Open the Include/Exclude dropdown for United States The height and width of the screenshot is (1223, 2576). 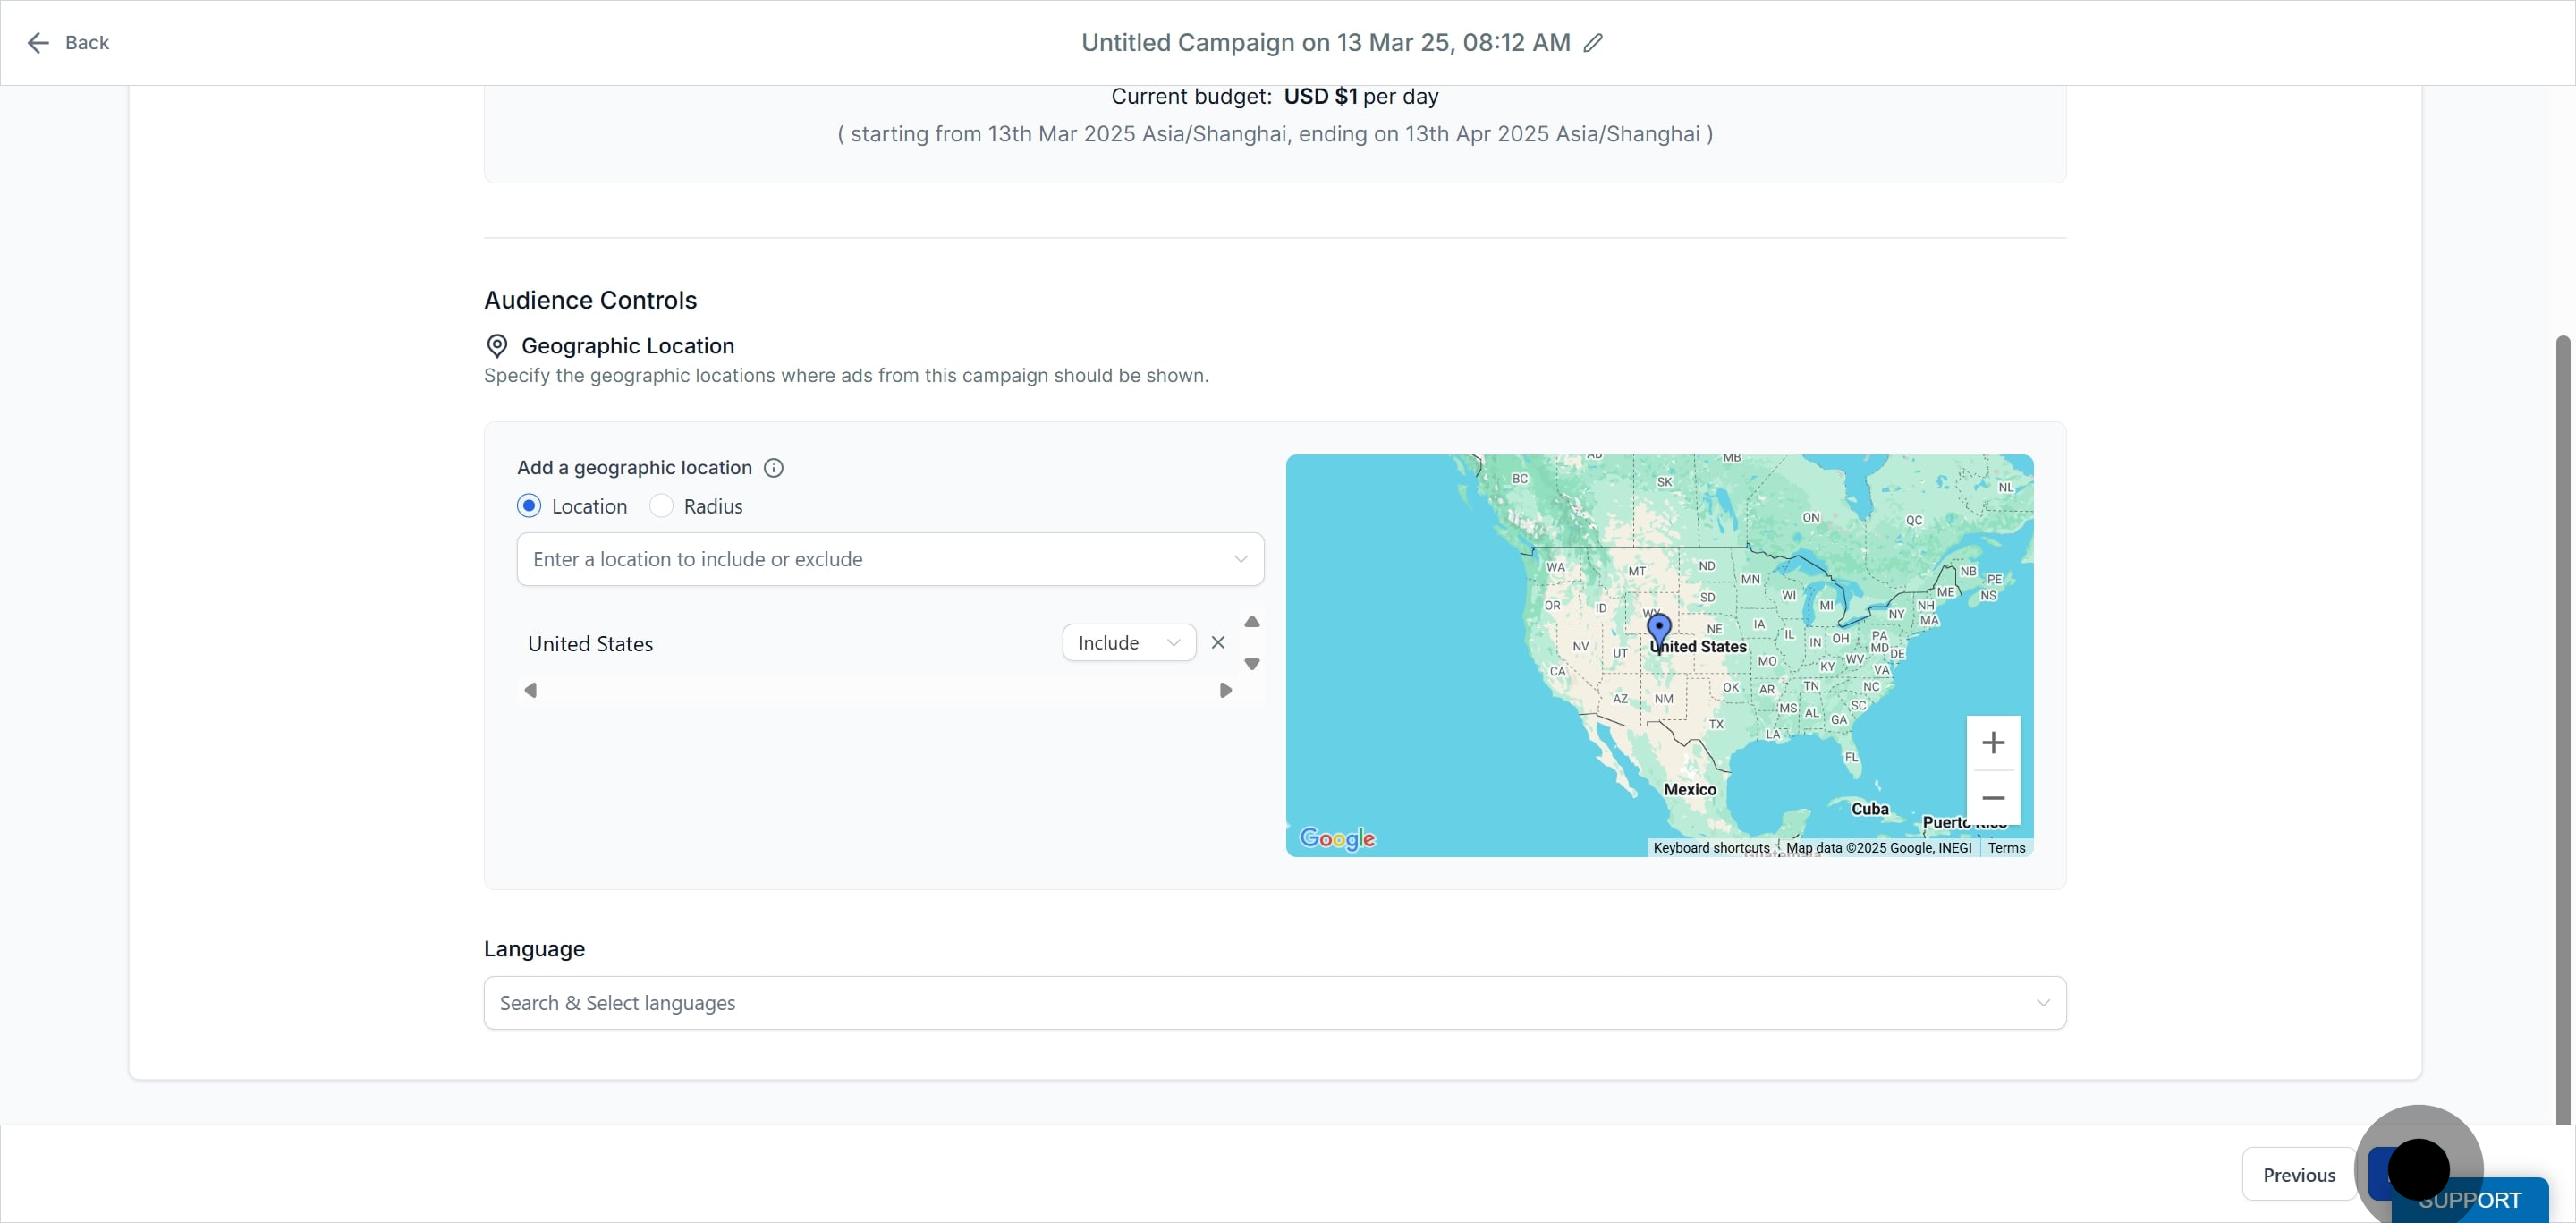point(1129,643)
